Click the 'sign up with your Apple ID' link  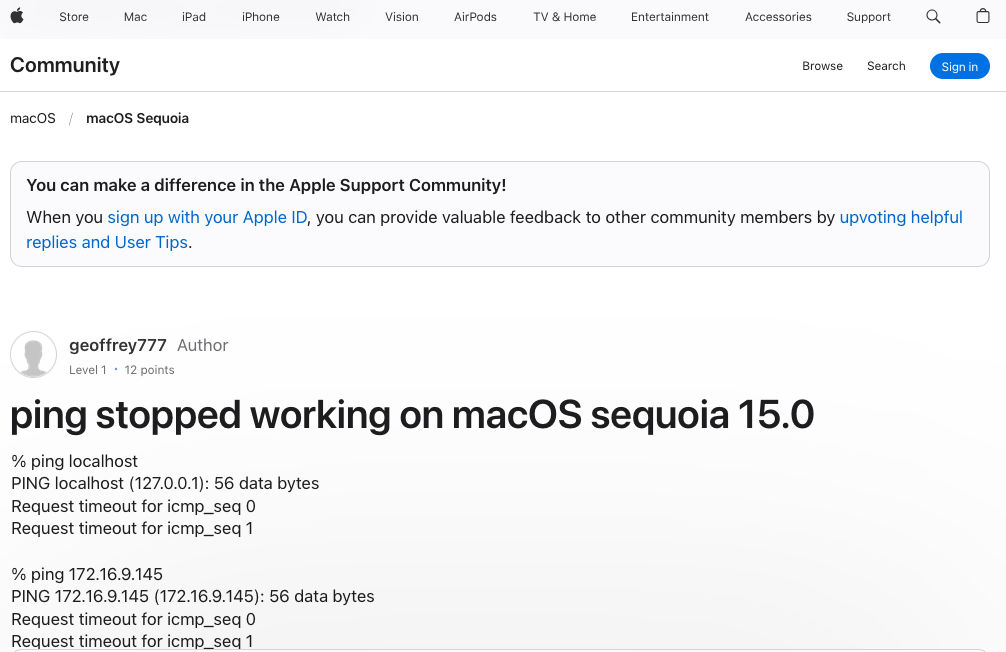(x=207, y=217)
